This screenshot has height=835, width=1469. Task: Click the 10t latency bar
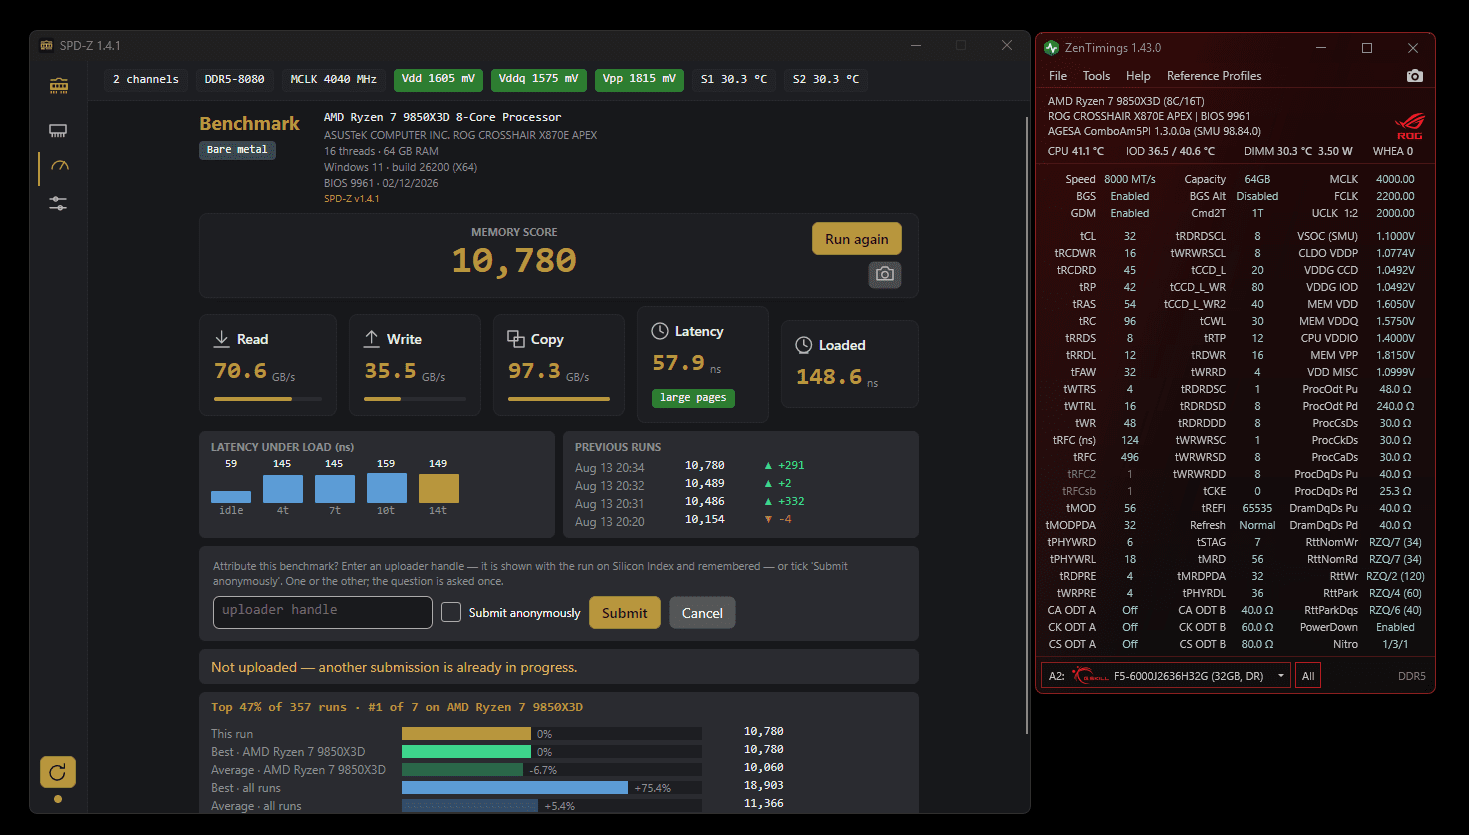click(x=387, y=488)
